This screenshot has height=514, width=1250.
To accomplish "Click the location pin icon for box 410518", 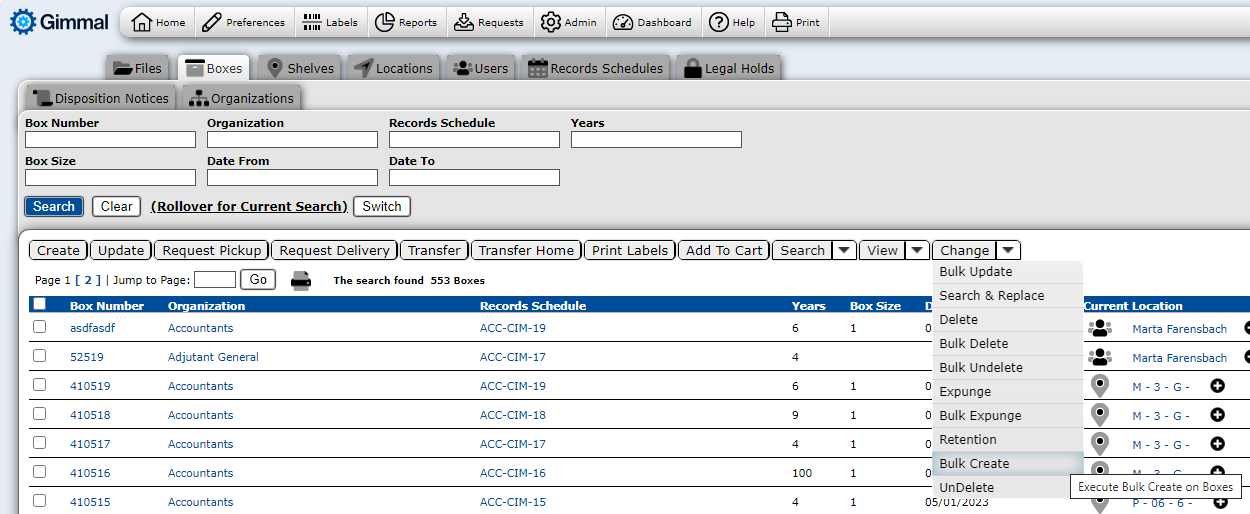I will 1100,415.
